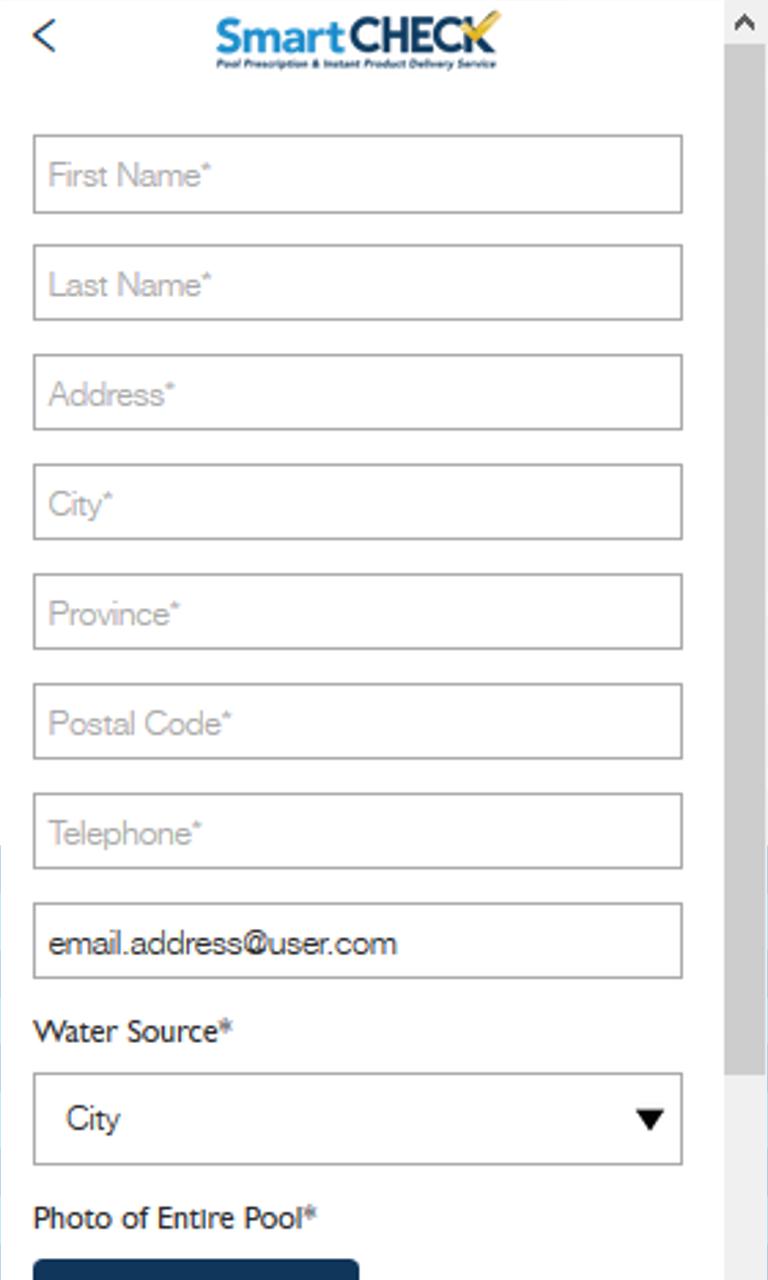Select the Telephone field
This screenshot has height=1280, width=768.
click(357, 831)
